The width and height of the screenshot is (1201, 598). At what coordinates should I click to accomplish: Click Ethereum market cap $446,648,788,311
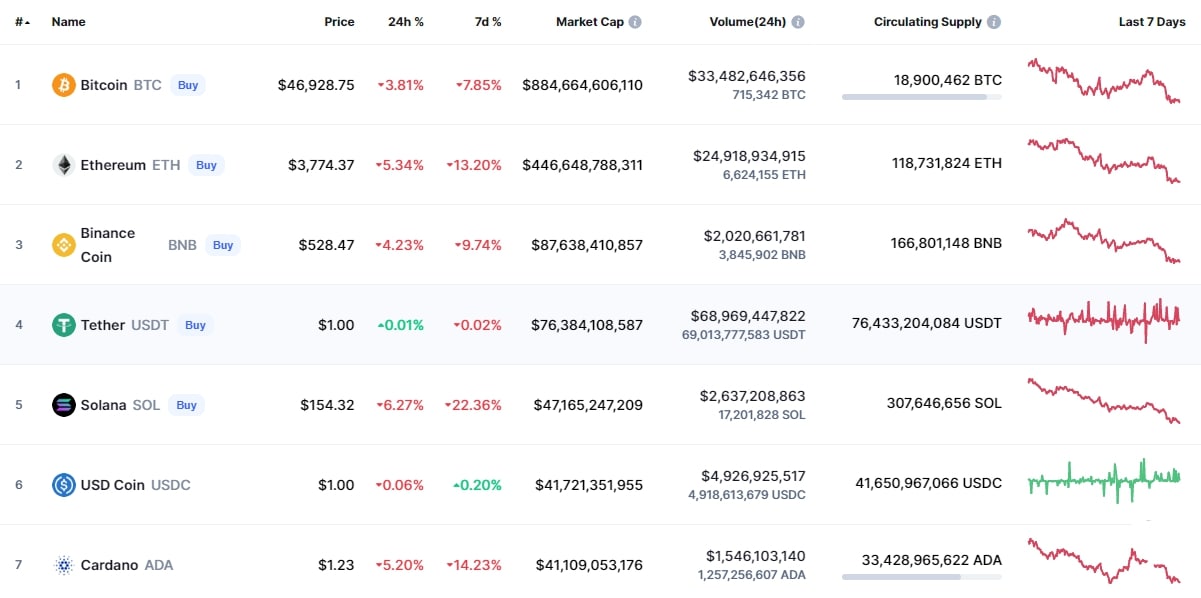pyautogui.click(x=582, y=165)
